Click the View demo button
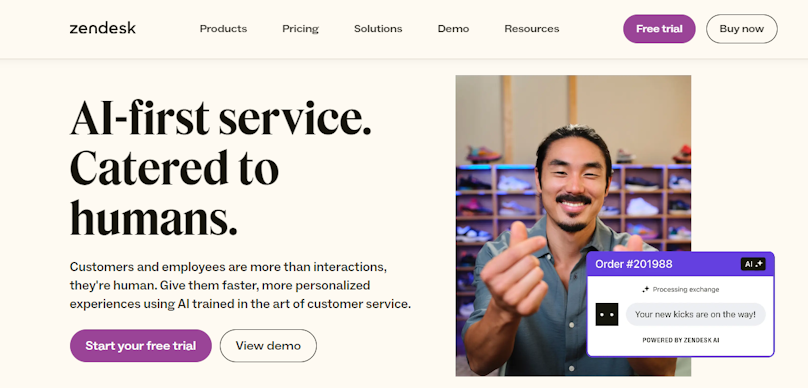808x388 pixels. (268, 346)
